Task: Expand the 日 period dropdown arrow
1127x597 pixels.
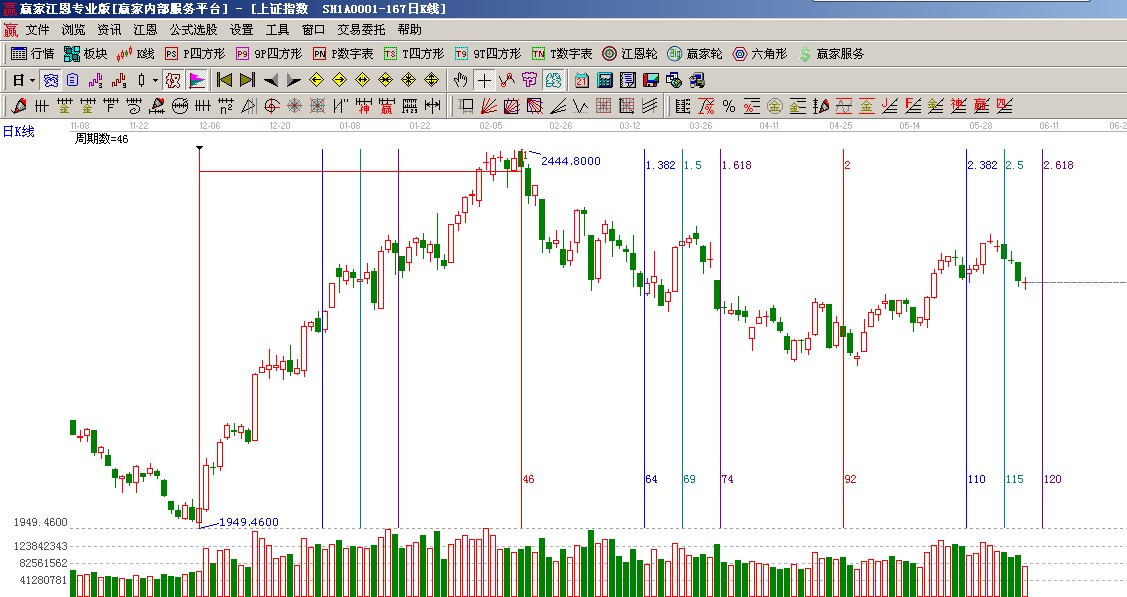Action: point(33,80)
